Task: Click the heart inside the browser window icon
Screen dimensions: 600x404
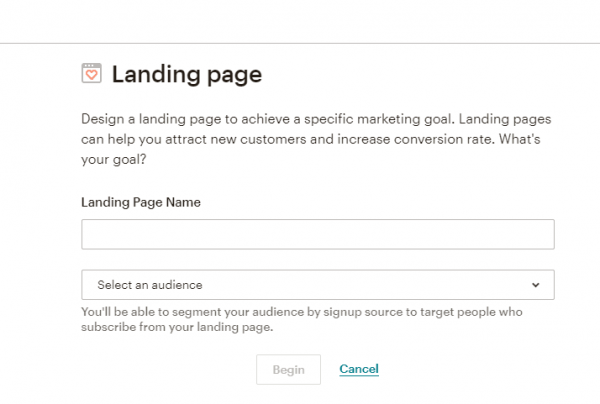Action: (91, 75)
